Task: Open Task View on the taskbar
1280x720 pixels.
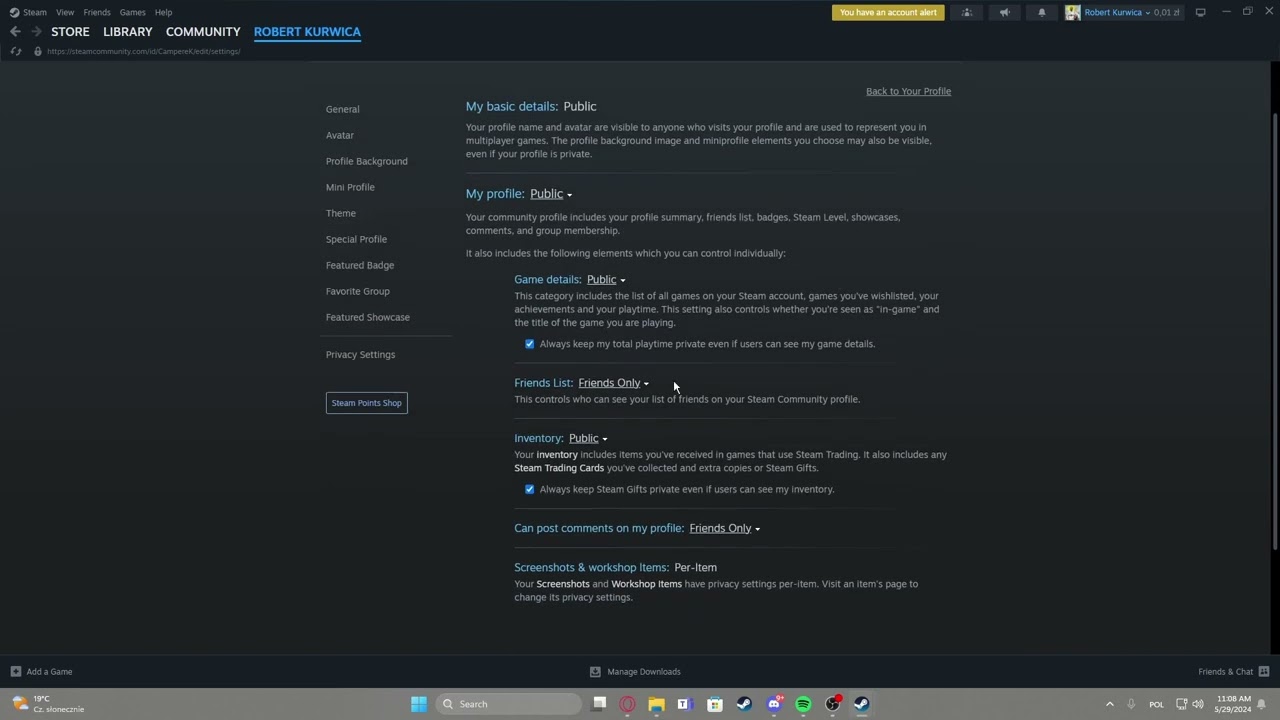Action: click(x=599, y=704)
